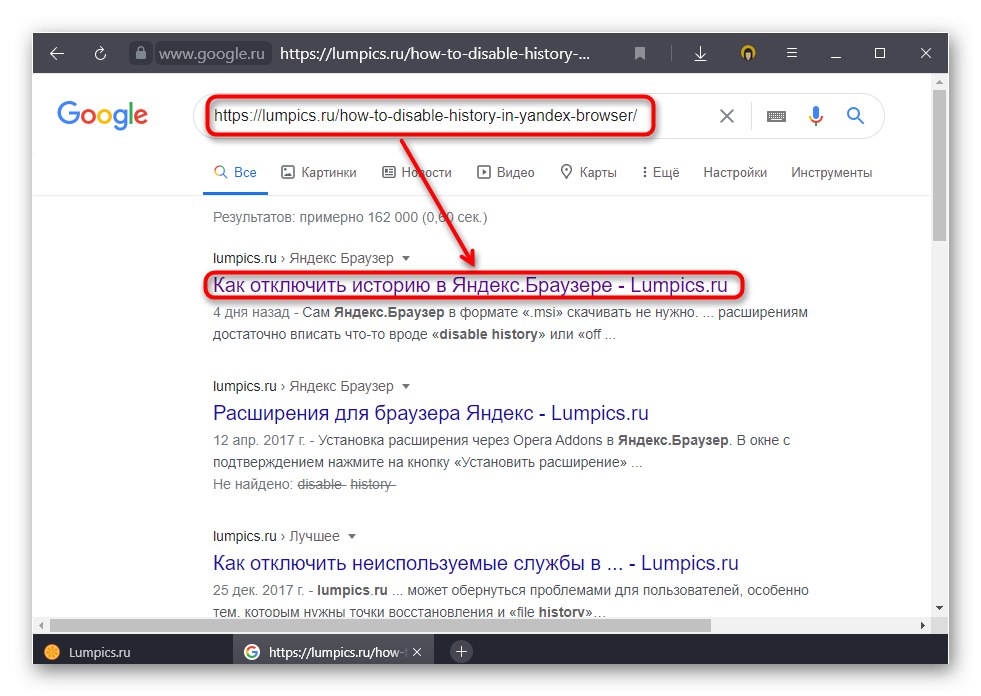The image size is (981, 696).
Task: Click horizontal scrollbar right arrow
Action: tap(923, 625)
